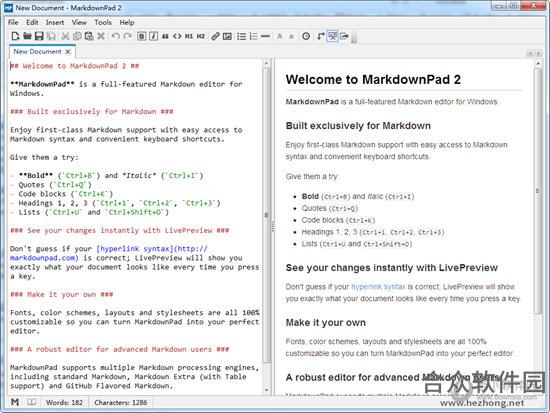Image resolution: width=550 pixels, height=413 pixels.
Task: Insert a horizontal rule
Action: click(x=266, y=36)
